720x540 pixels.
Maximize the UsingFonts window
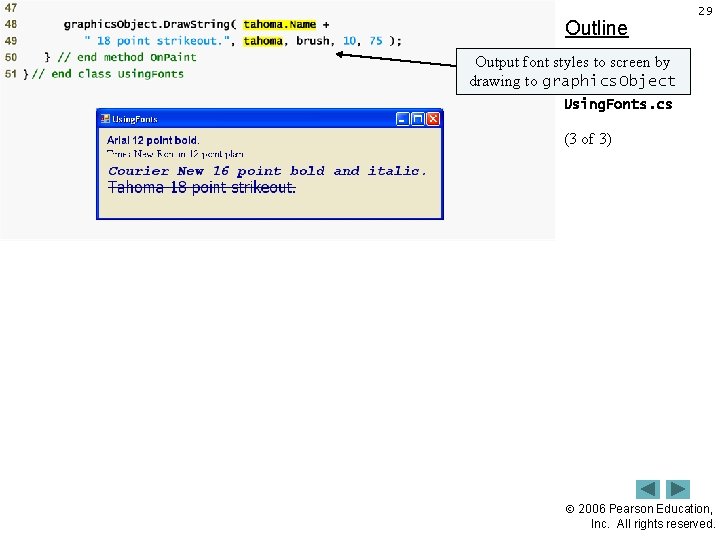(x=418, y=119)
